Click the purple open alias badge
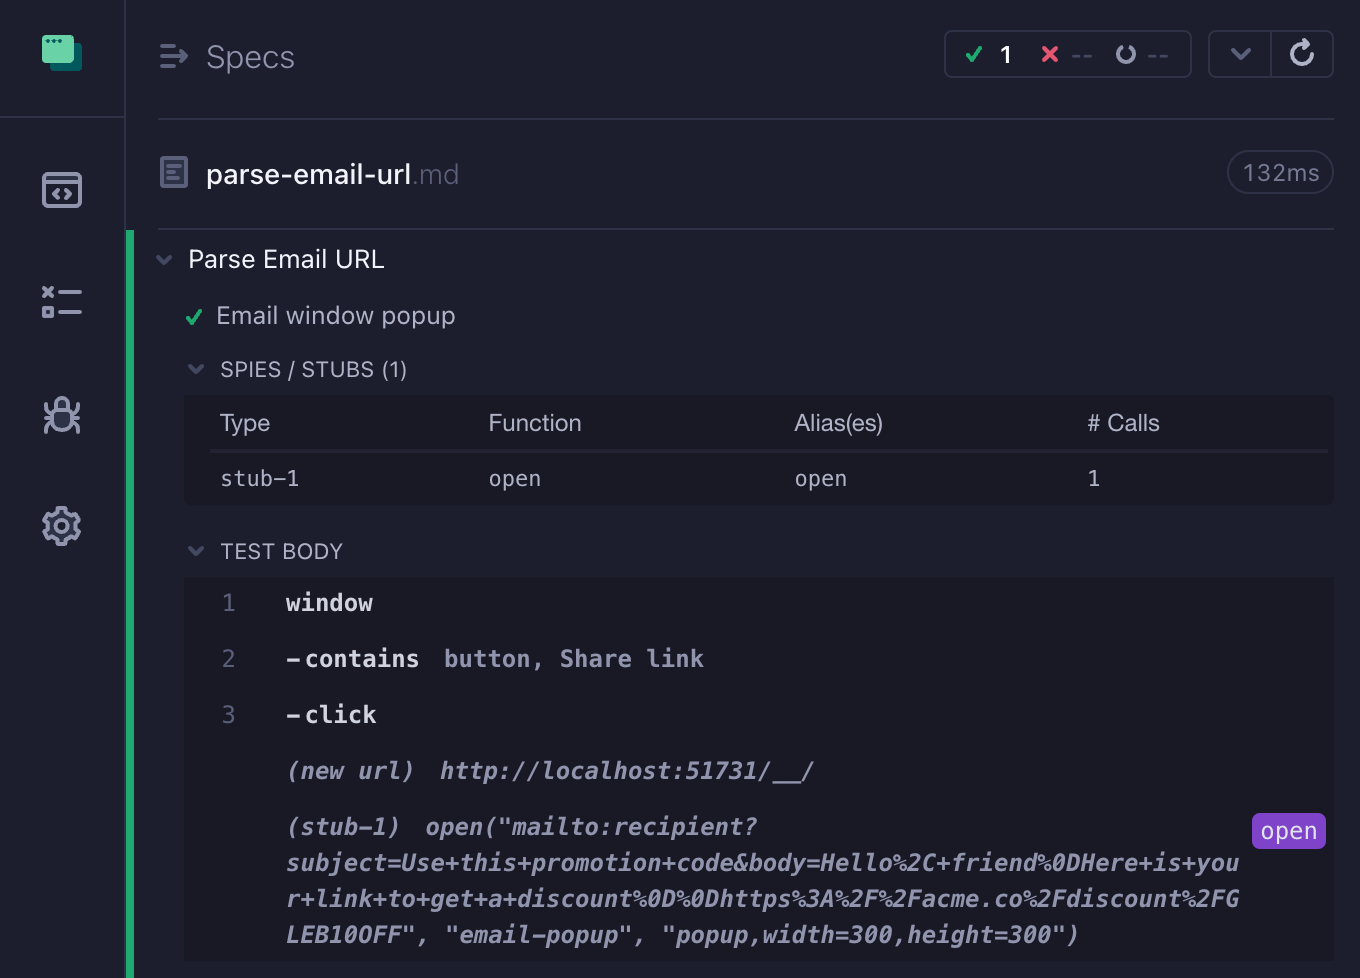This screenshot has width=1360, height=978. pyautogui.click(x=1288, y=831)
